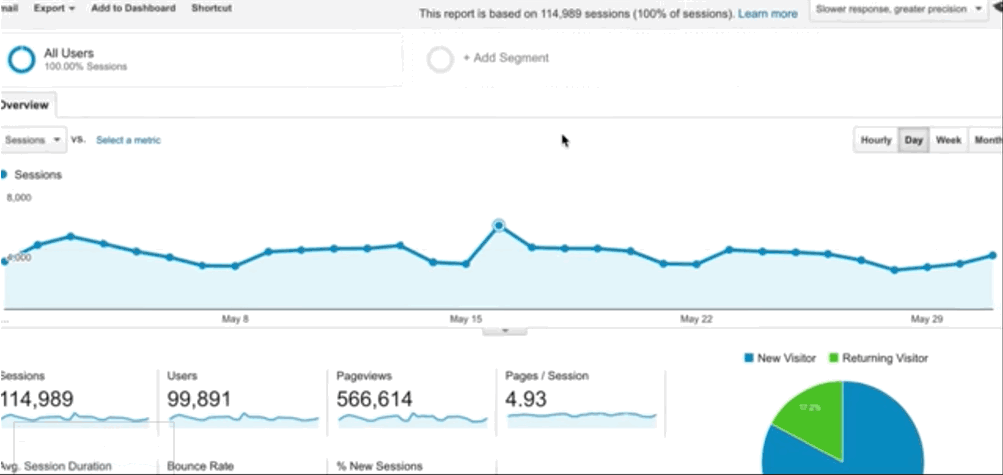This screenshot has width=1003, height=475.
Task: Switch the chart to Hourly view
Action: (875, 140)
